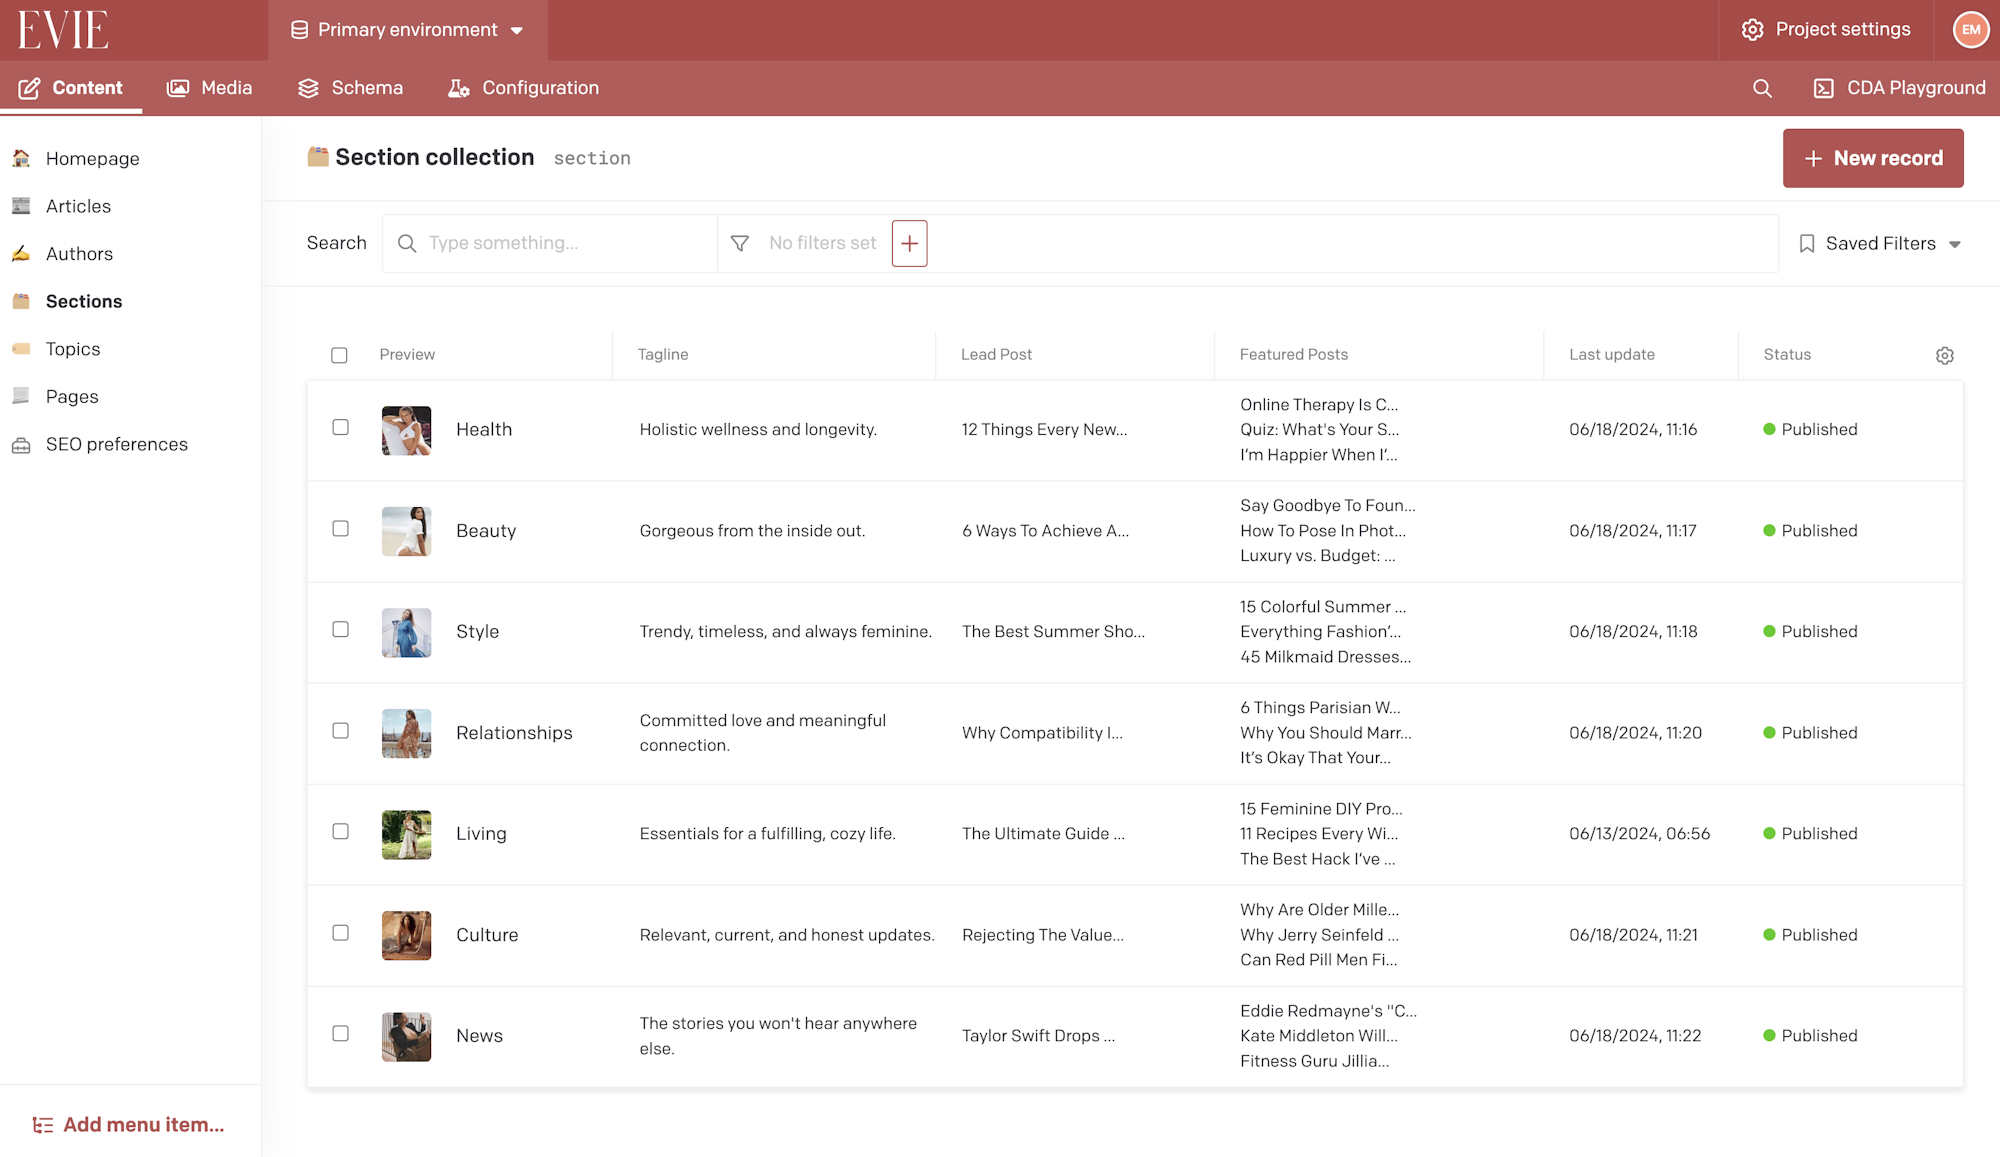Open Authors in the sidebar
The image size is (2000, 1157).
[79, 254]
